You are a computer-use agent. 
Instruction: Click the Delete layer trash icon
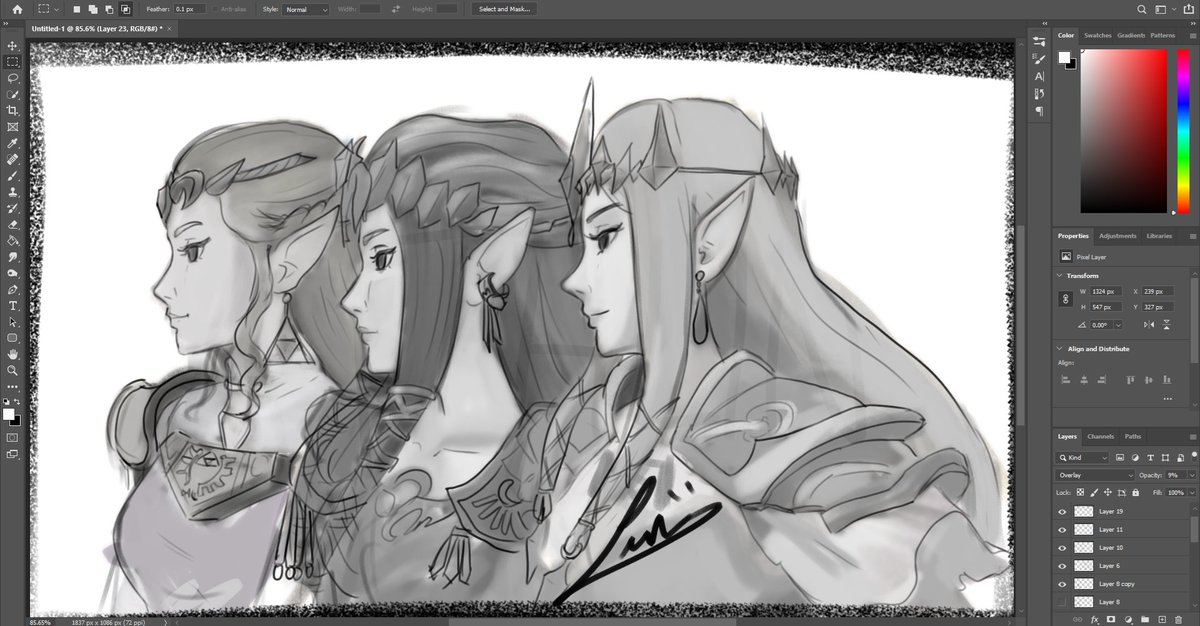click(1179, 620)
